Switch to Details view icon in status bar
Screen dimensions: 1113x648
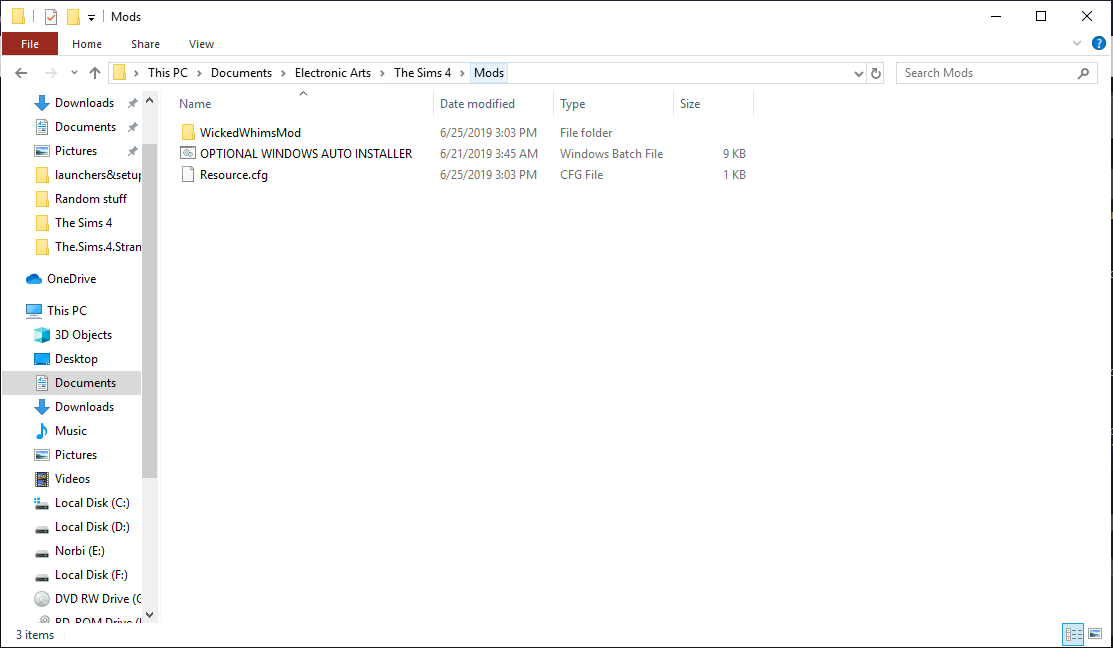pyautogui.click(x=1073, y=634)
